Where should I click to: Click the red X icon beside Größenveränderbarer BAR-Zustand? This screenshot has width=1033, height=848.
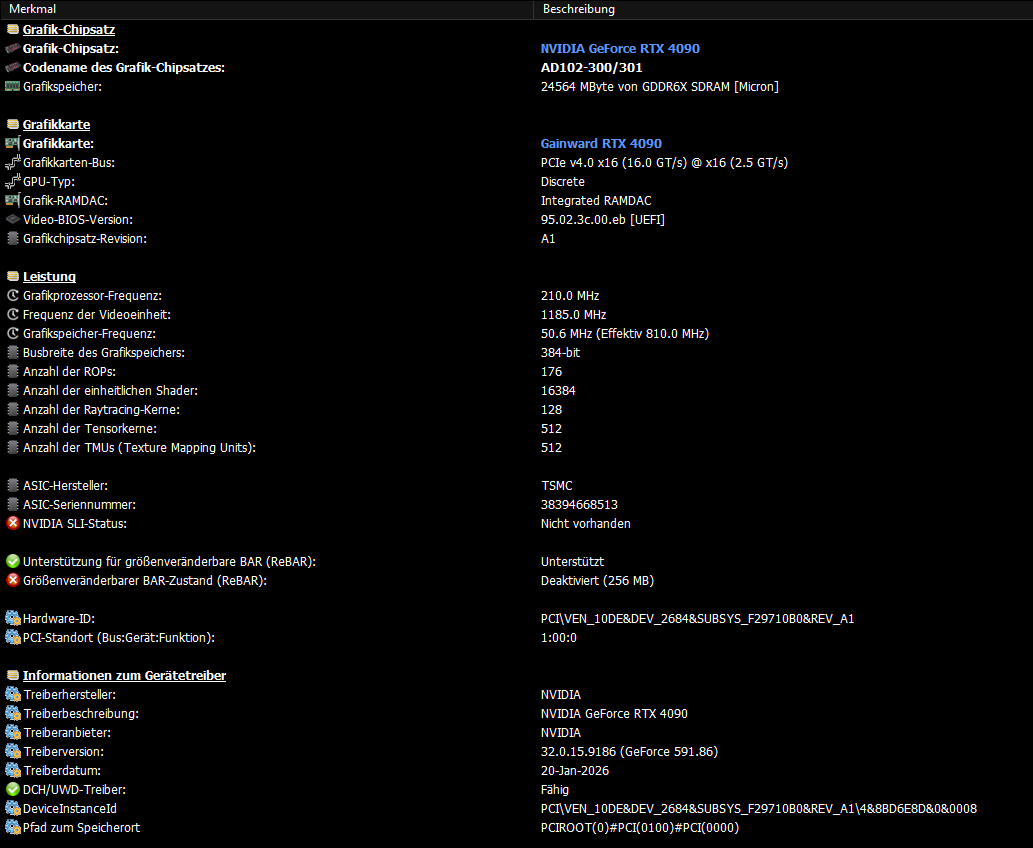point(12,580)
